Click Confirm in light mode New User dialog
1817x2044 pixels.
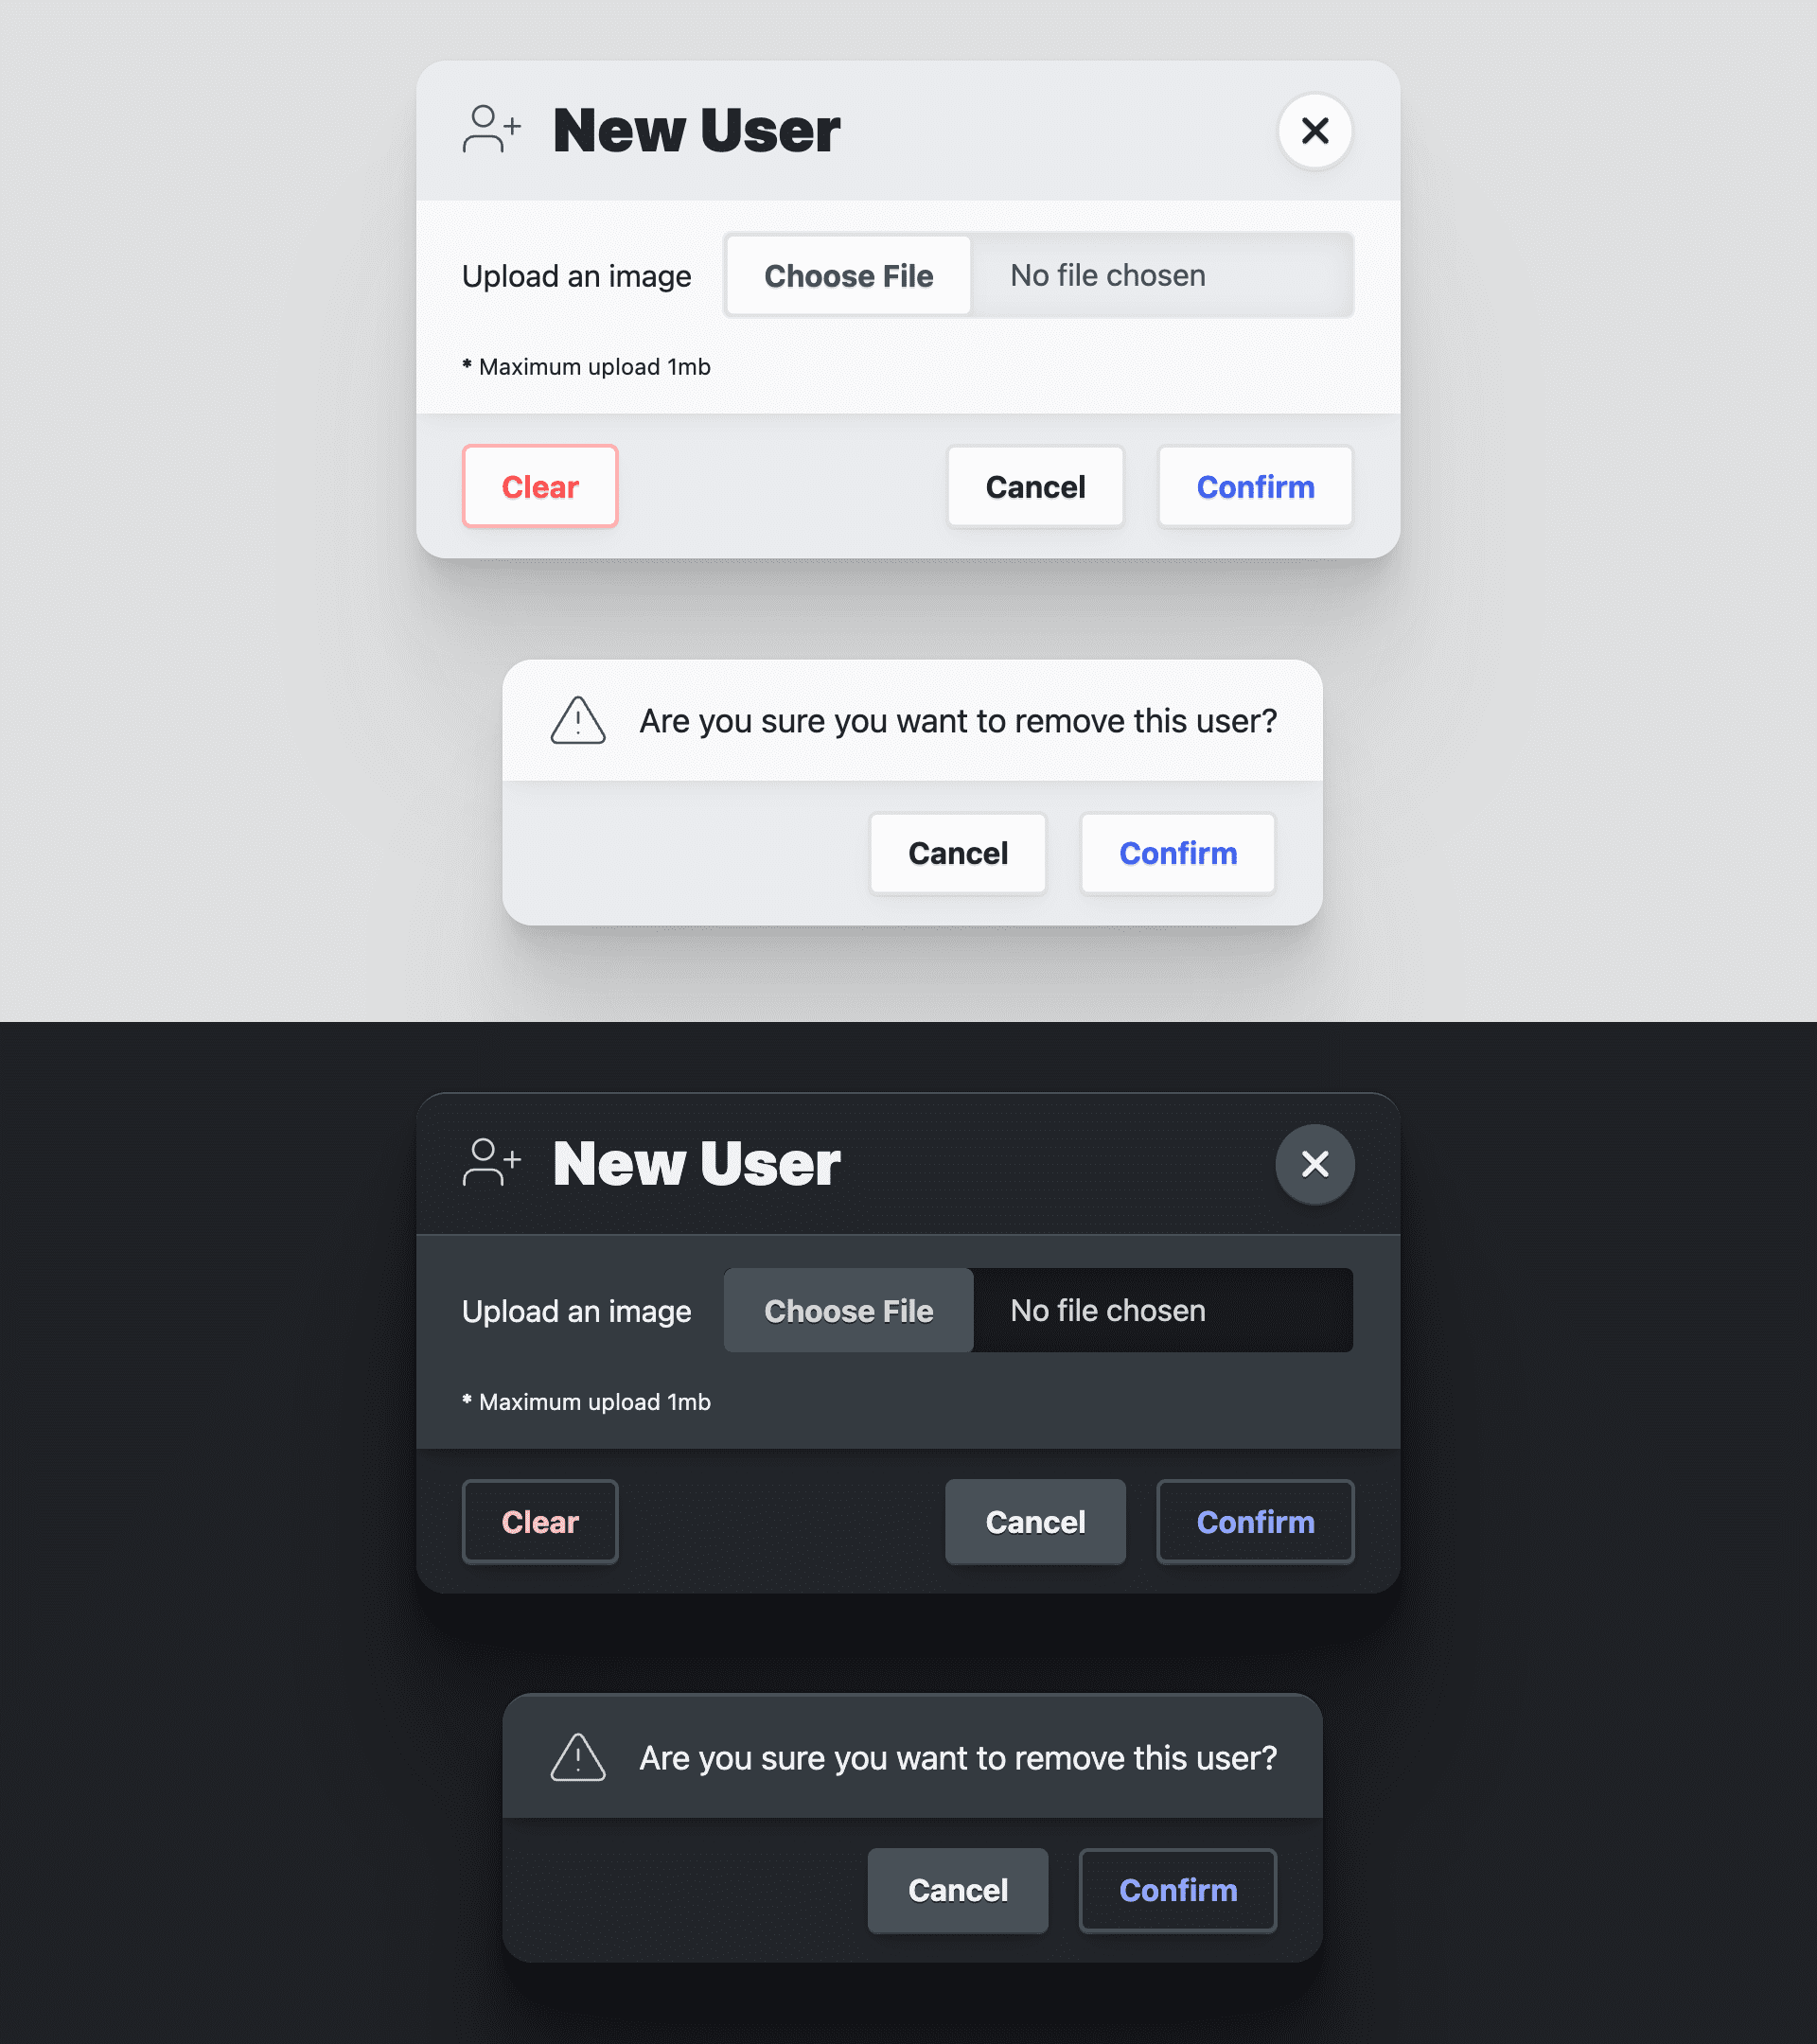click(1256, 487)
